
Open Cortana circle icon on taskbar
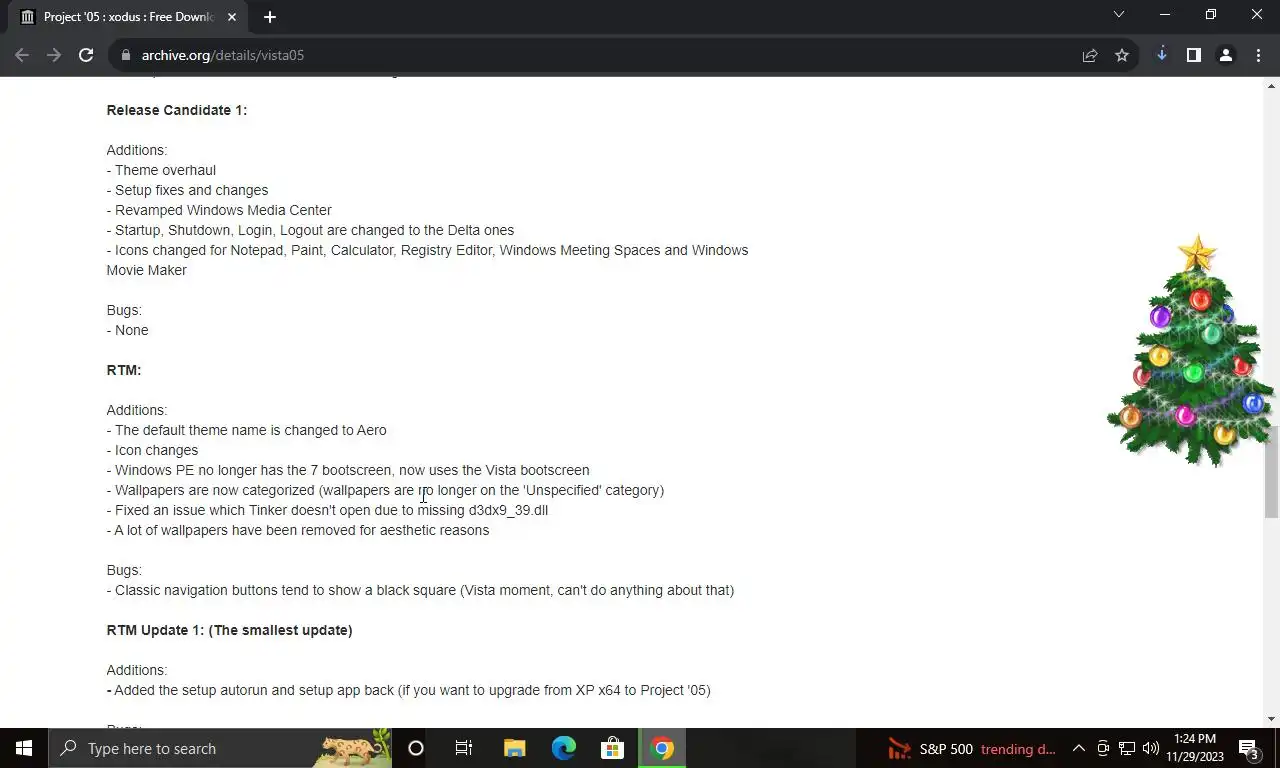coord(416,748)
